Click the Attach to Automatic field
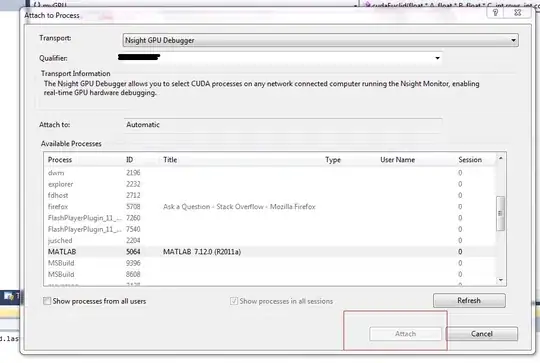The image size is (540, 363). tap(283, 125)
